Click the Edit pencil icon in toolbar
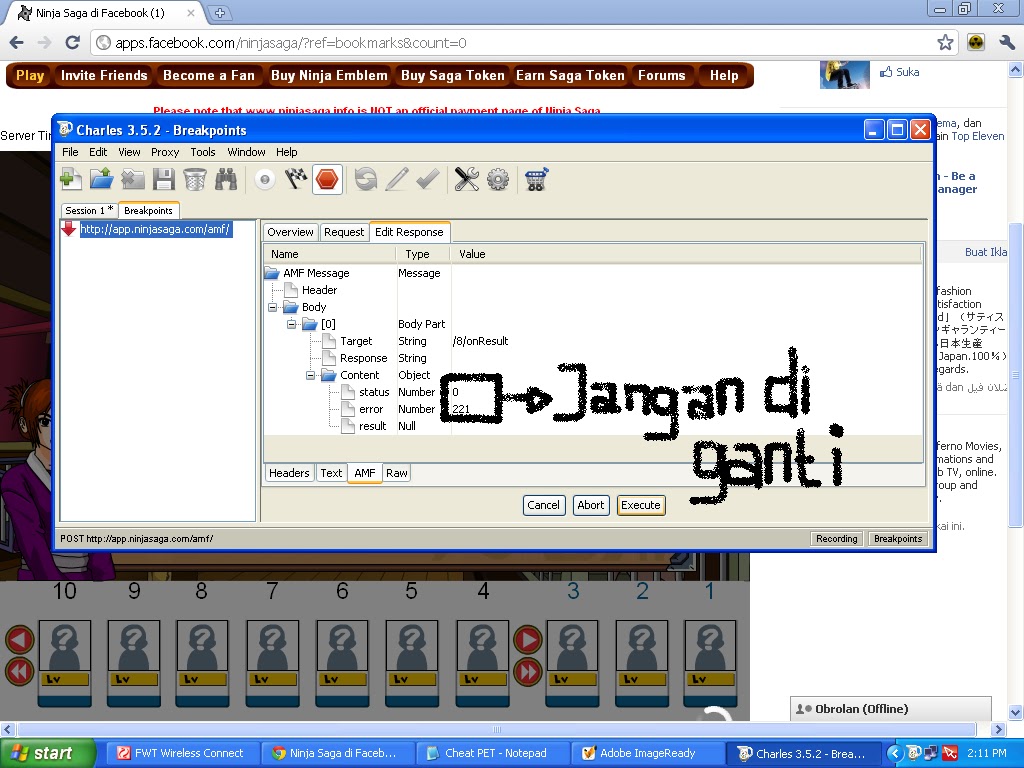1024x768 pixels. point(397,179)
